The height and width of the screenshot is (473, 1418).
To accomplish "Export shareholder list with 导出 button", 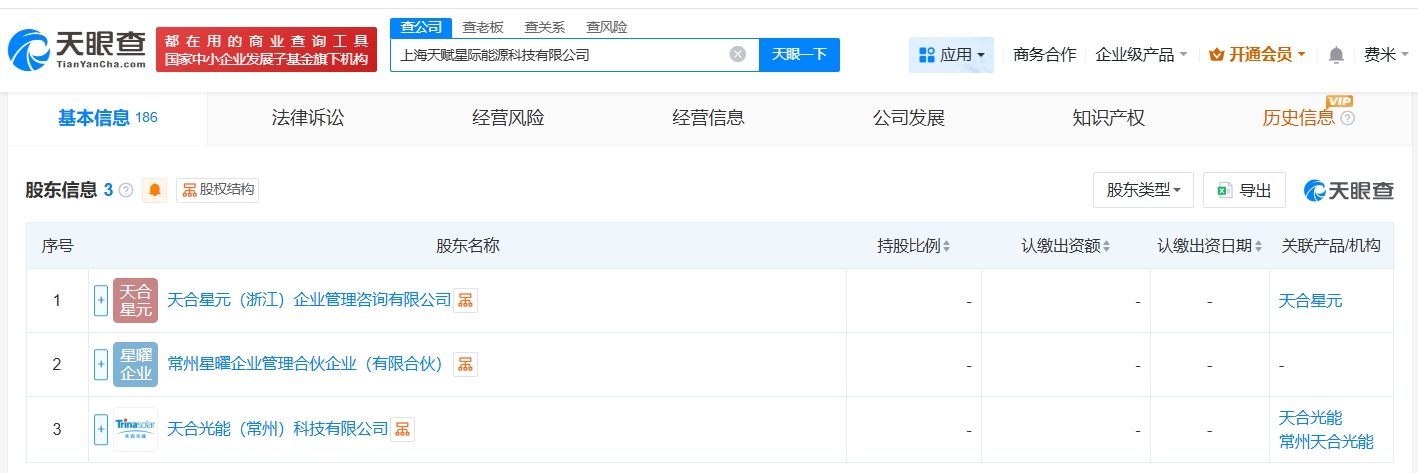I will (x=1244, y=190).
